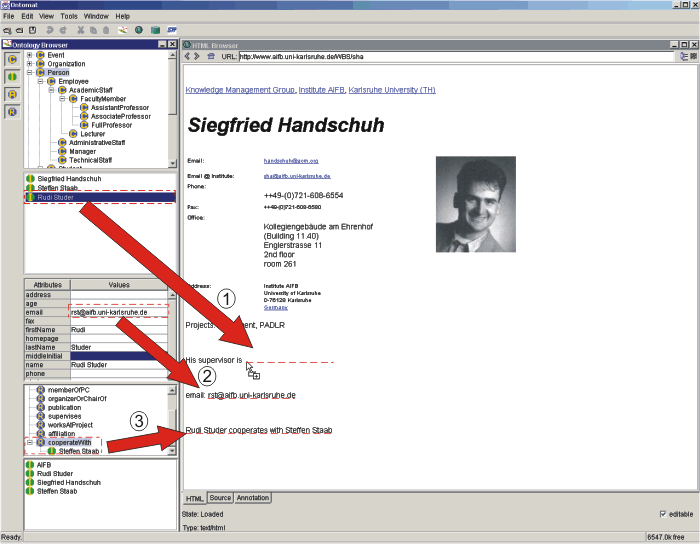Go forward in the HTML Browser
Image resolution: width=700 pixels, height=544 pixels.
click(x=196, y=56)
